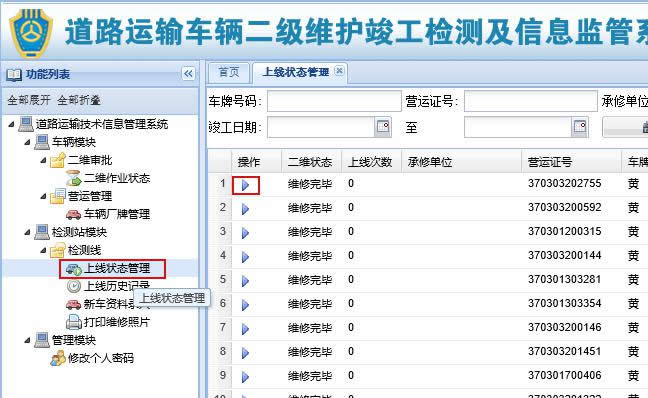The image size is (648, 398).
Task: Collapse the 管理模块 tree node arrow
Action: [x=27, y=340]
